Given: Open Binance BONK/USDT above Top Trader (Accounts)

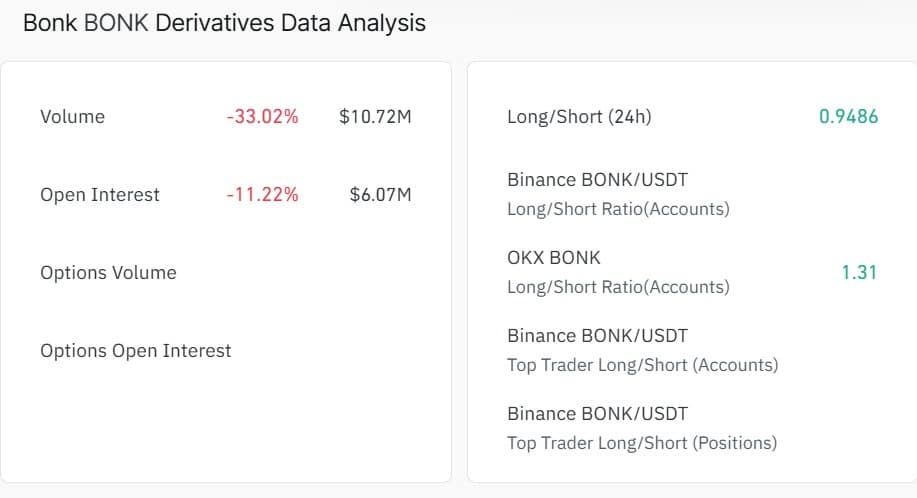Looking at the screenshot, I should tap(597, 336).
